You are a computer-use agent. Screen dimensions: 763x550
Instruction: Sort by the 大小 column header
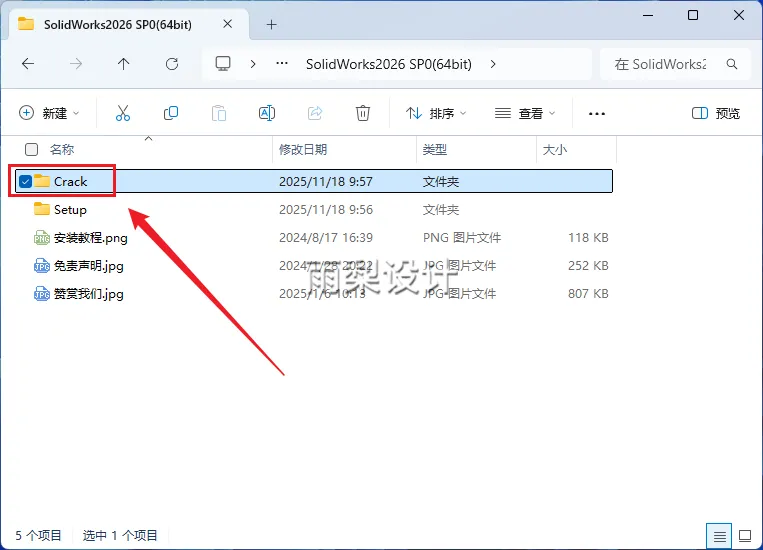555,149
